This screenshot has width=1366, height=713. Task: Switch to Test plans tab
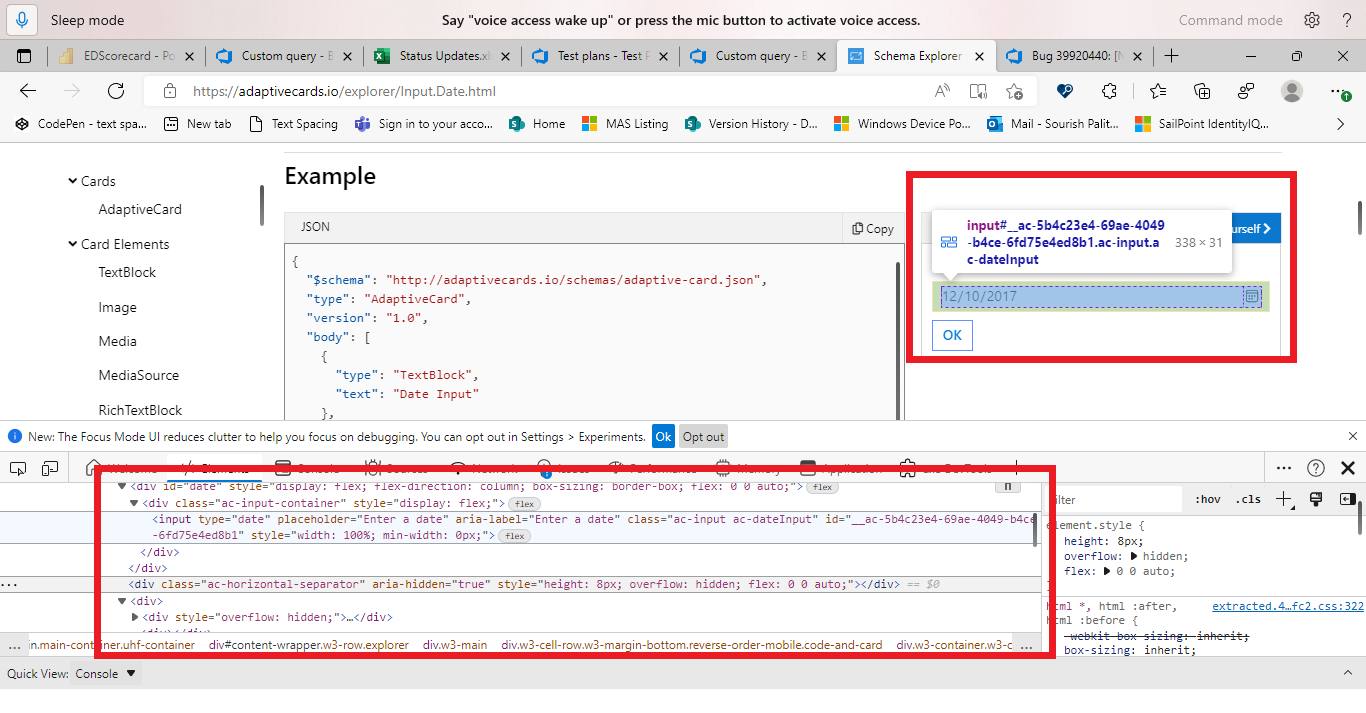pyautogui.click(x=598, y=56)
